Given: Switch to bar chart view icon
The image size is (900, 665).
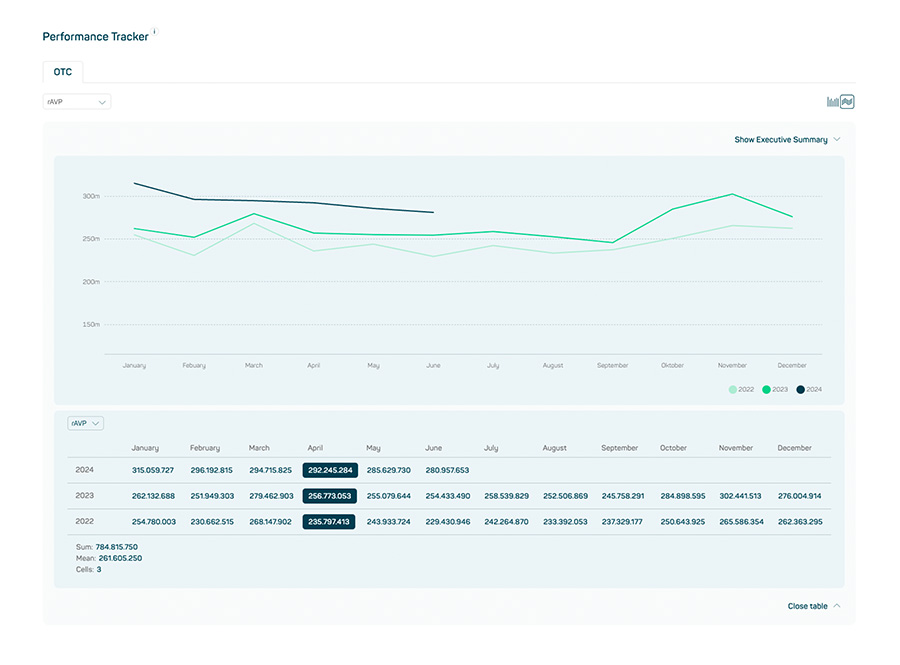Looking at the screenshot, I should tap(832, 102).
